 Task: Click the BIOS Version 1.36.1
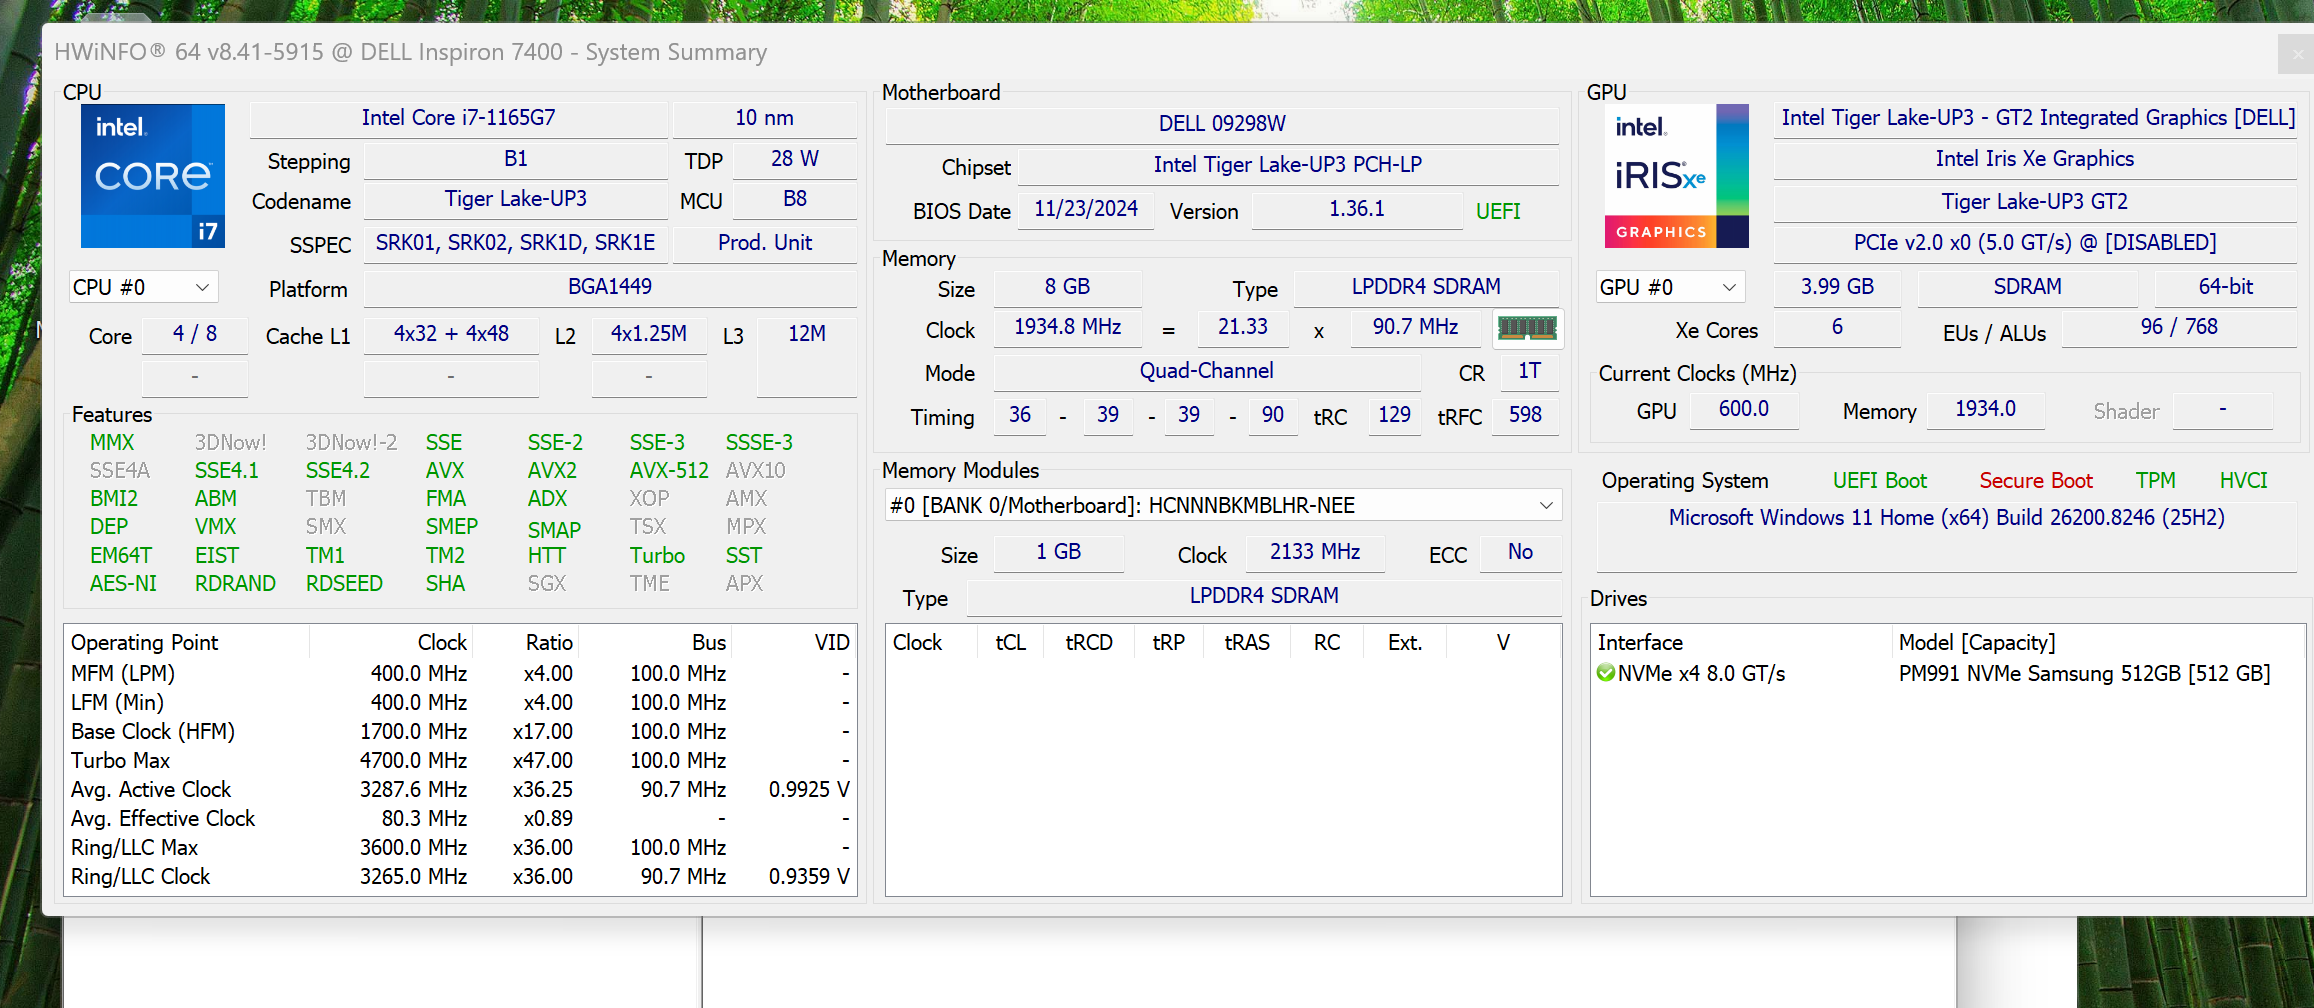tap(1357, 209)
